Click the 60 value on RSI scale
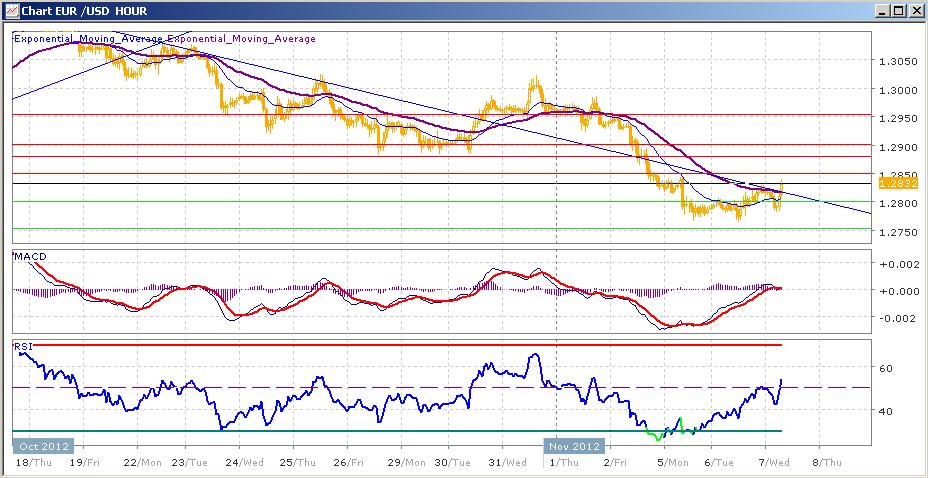The height and width of the screenshot is (478, 928). 886,368
